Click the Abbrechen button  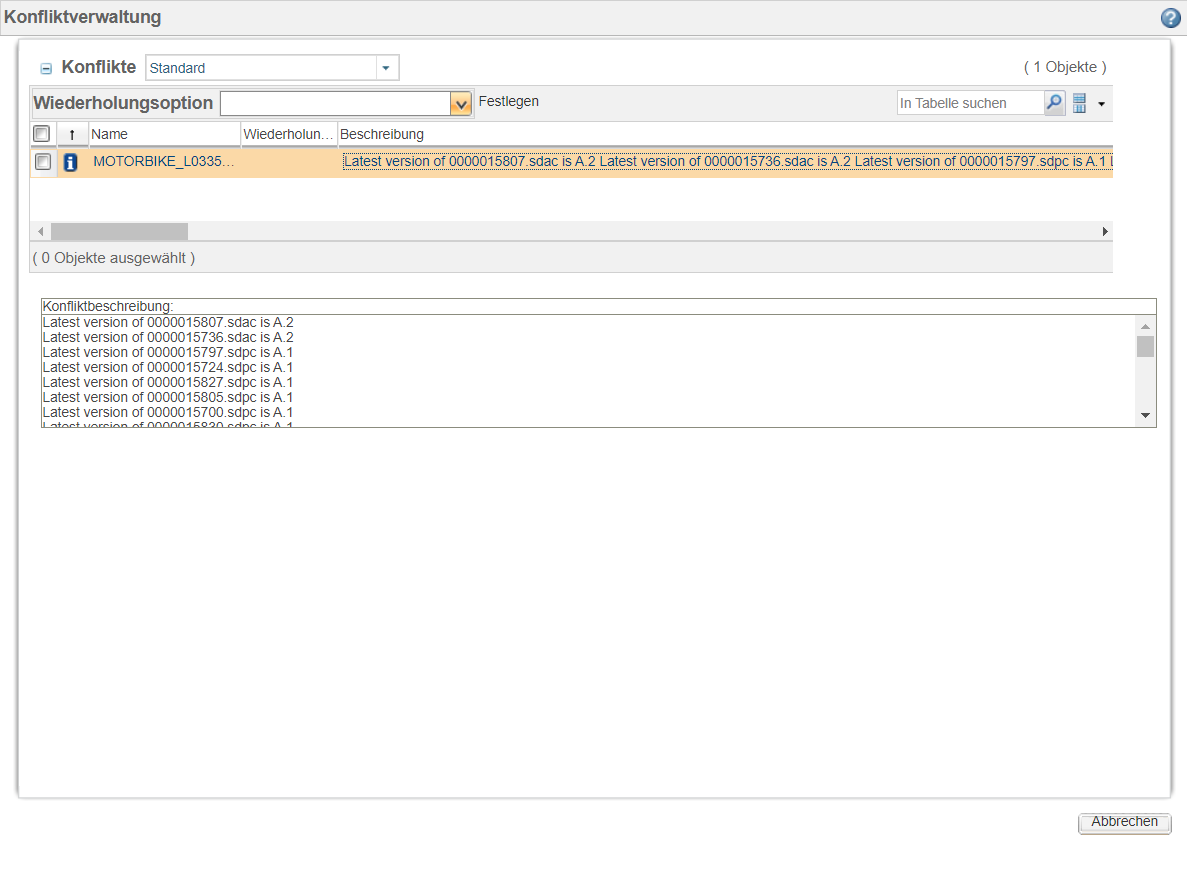pyautogui.click(x=1124, y=823)
